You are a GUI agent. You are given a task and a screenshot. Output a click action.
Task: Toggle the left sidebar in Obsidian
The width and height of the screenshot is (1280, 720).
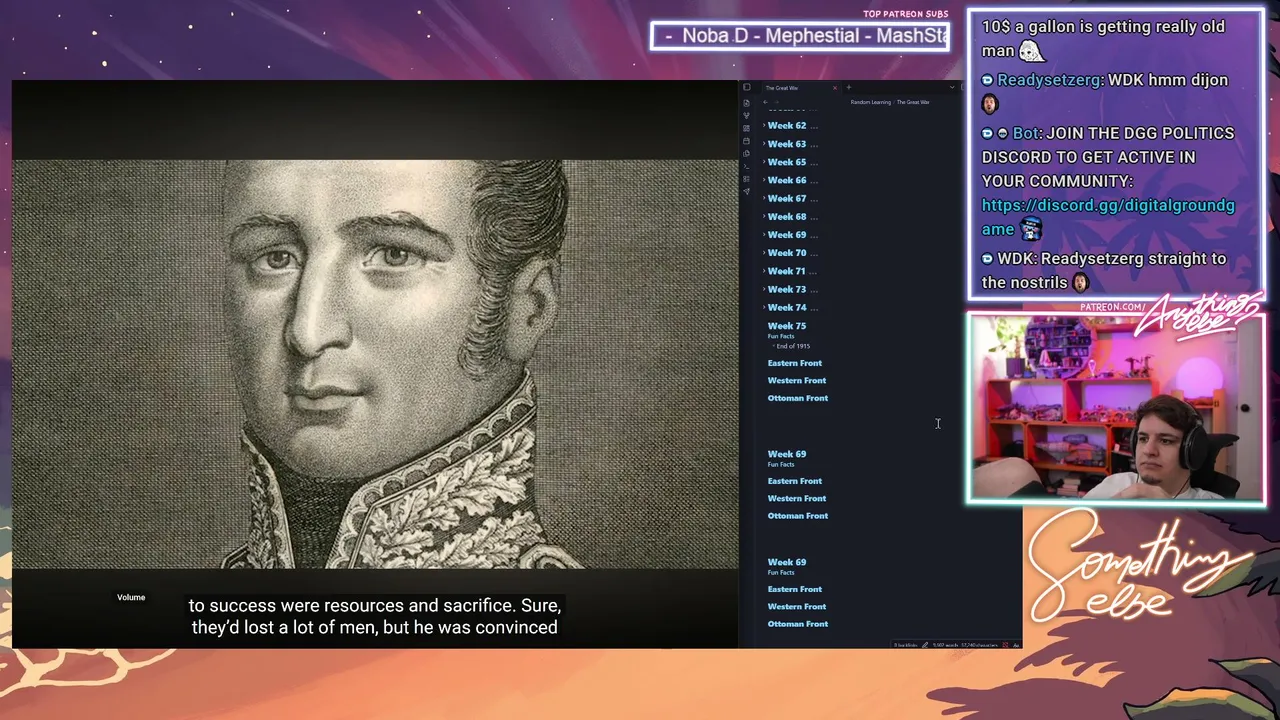(746, 88)
